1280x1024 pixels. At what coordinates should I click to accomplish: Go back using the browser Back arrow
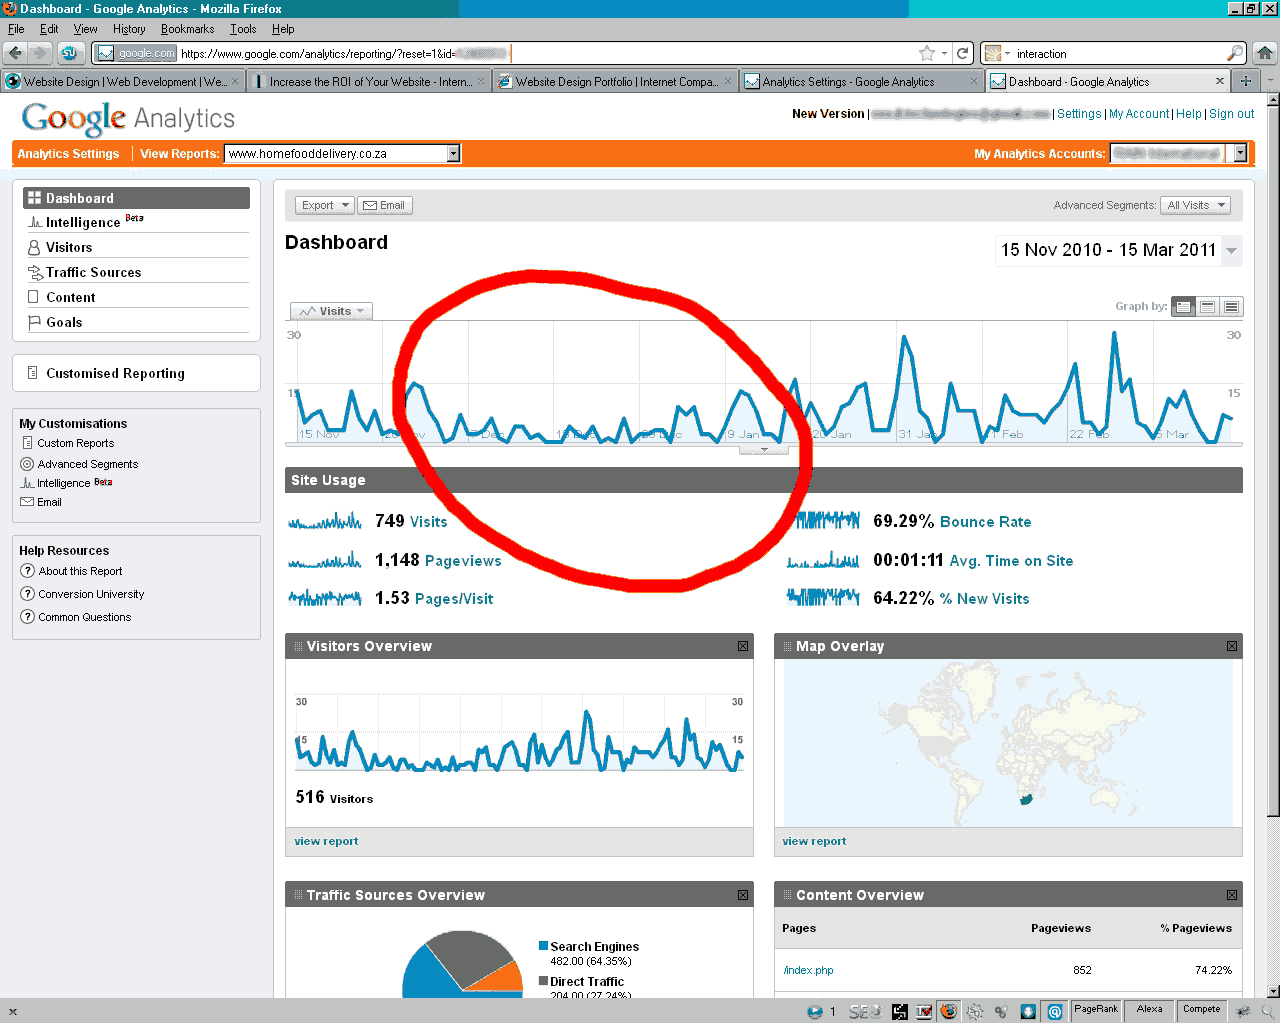(16, 53)
